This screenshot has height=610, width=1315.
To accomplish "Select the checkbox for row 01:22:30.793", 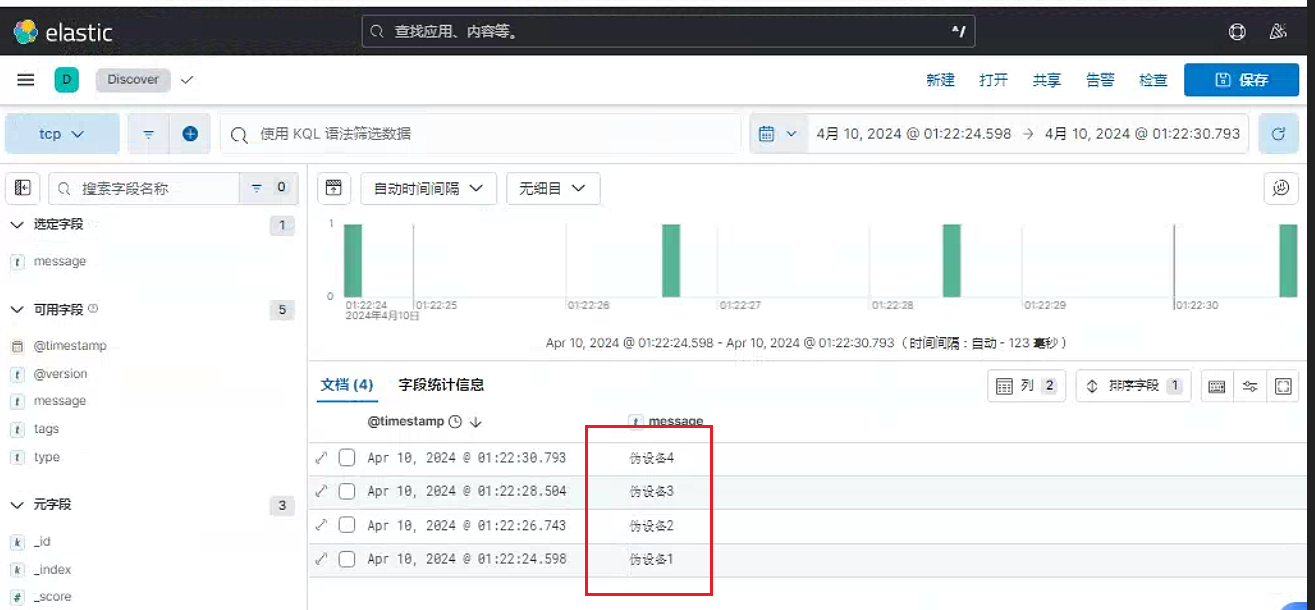I will (347, 458).
